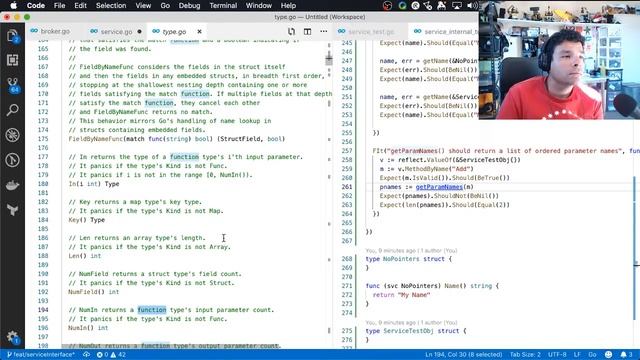Open the errors and warnings count

pos(111,355)
